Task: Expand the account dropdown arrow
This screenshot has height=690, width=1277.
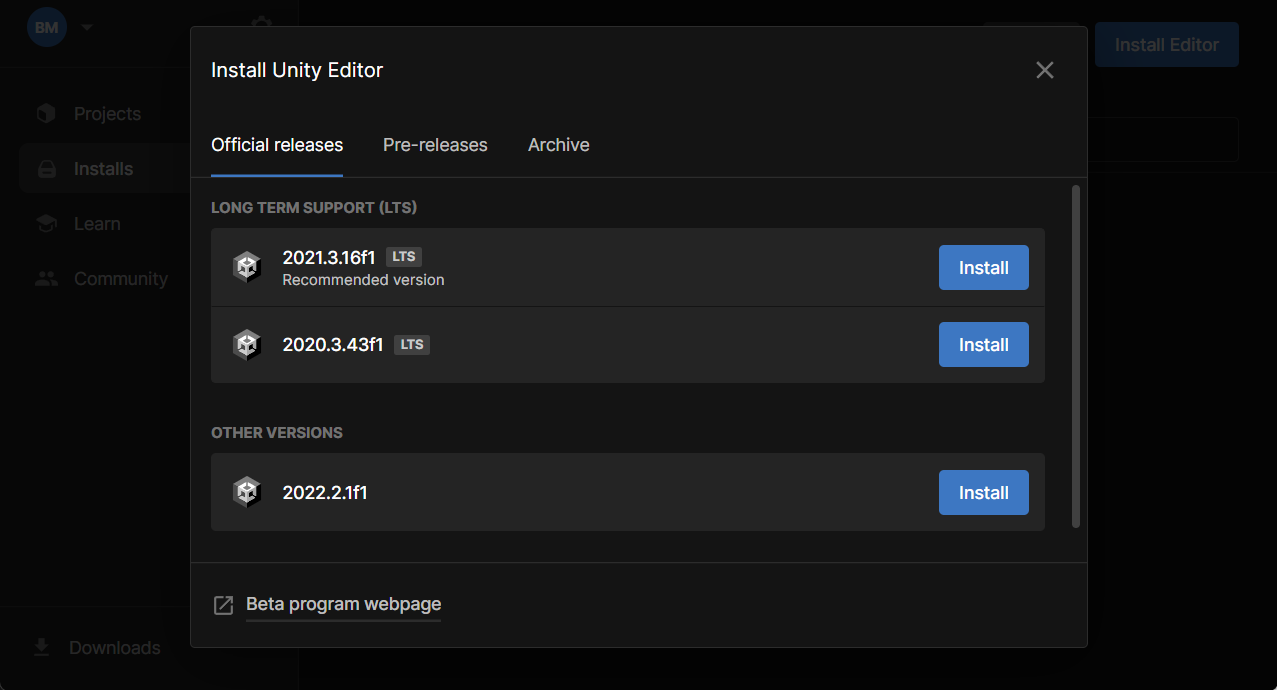Action: (x=87, y=27)
